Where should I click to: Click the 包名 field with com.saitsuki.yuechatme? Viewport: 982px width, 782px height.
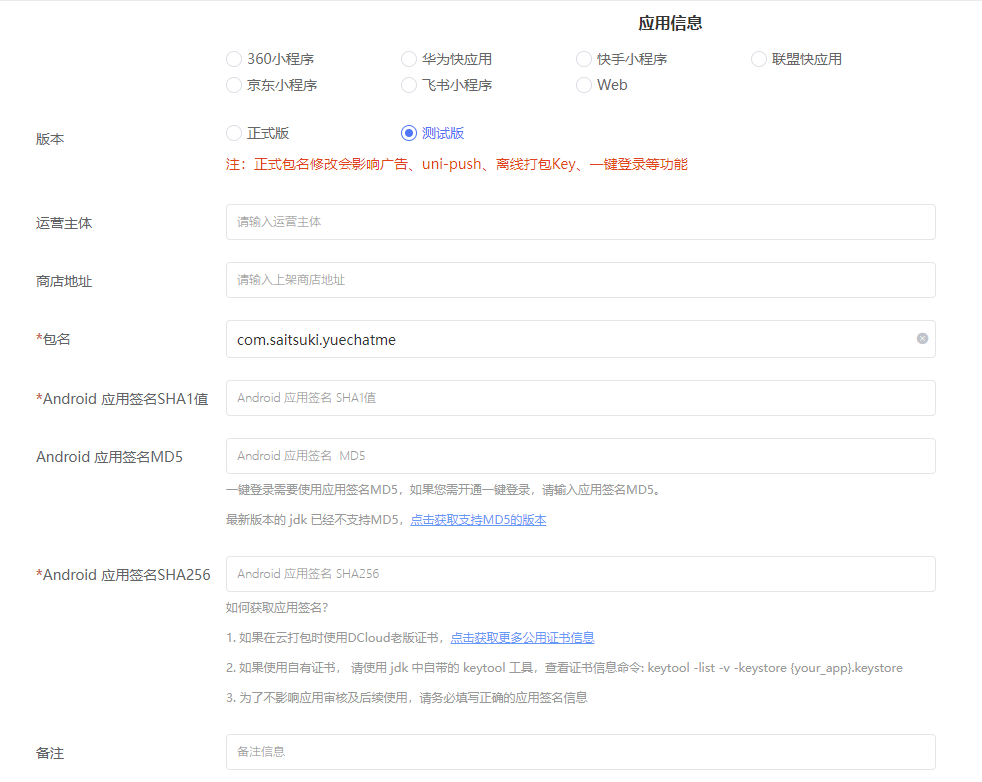pos(570,339)
